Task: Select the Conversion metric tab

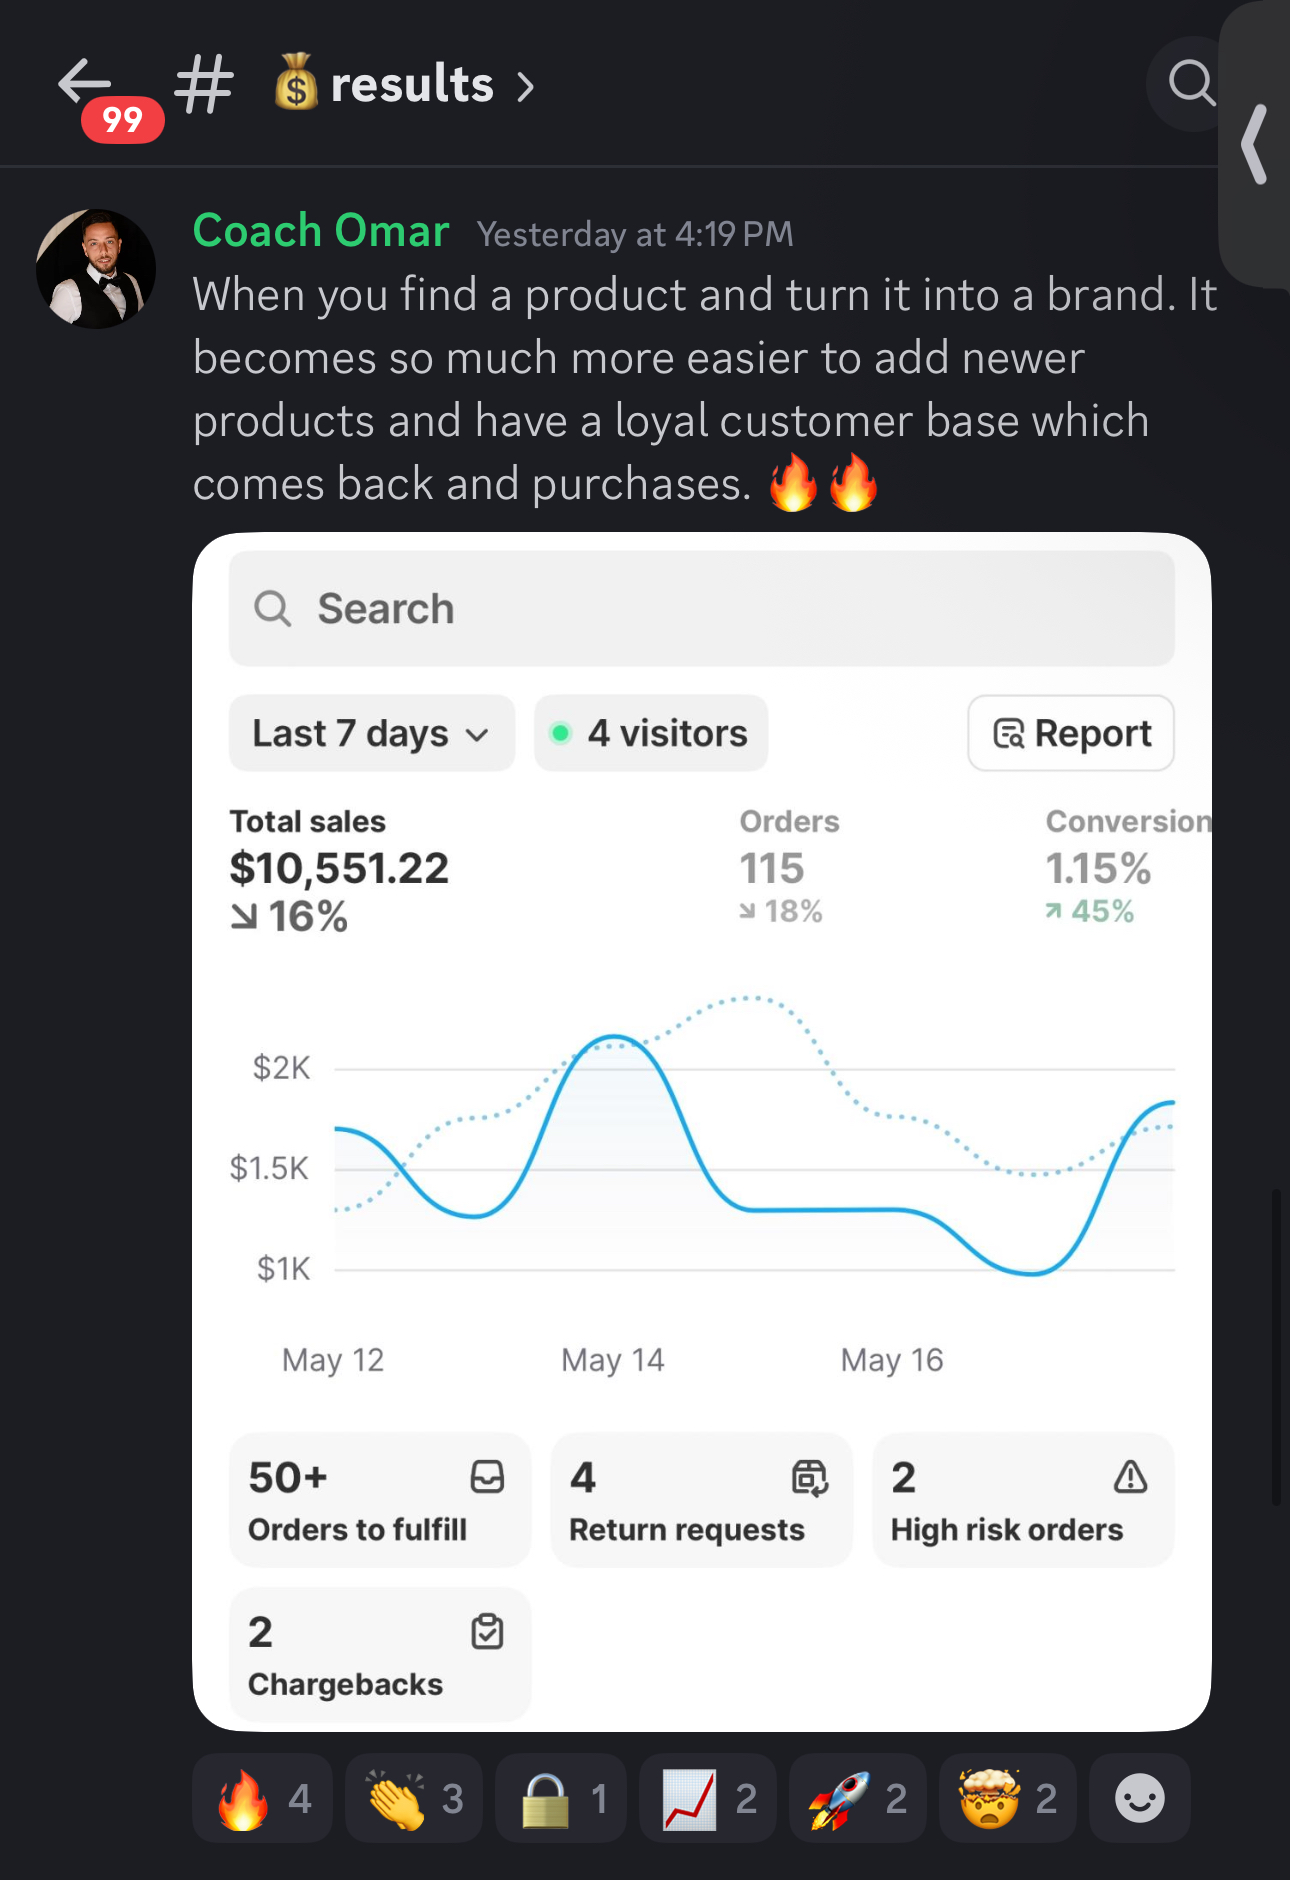Action: pyautogui.click(x=1124, y=866)
